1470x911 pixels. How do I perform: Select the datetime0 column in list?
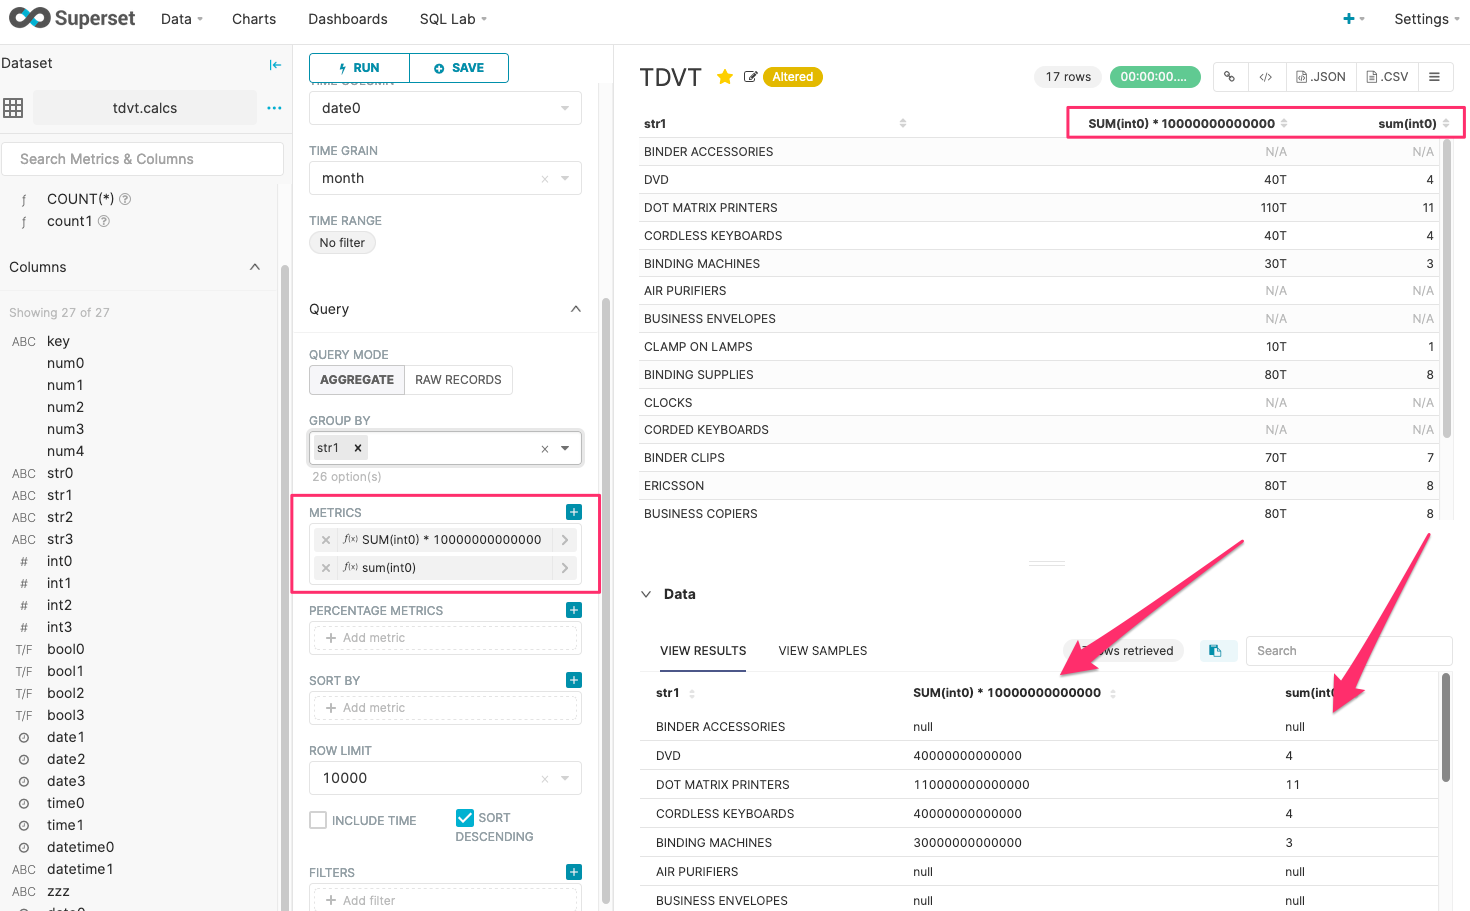click(x=80, y=847)
